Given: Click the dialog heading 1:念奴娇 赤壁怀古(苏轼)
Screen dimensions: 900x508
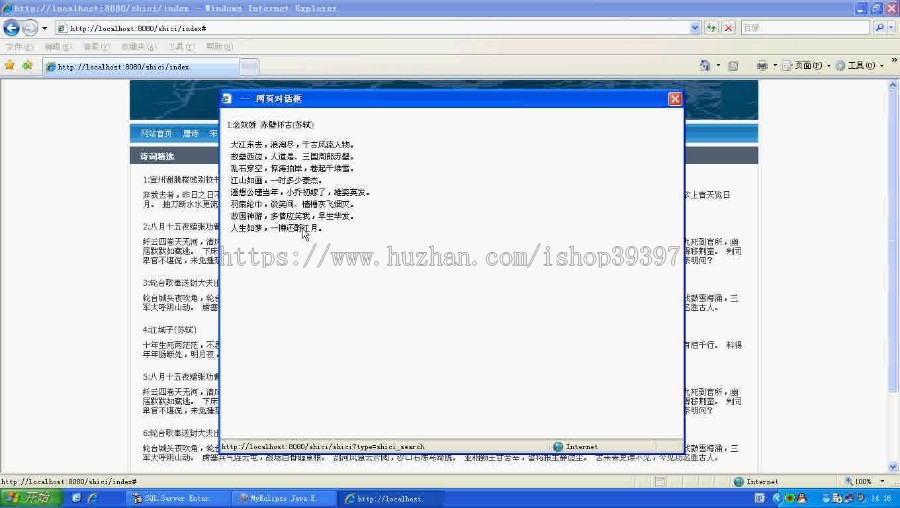Looking at the screenshot, I should [x=270, y=125].
